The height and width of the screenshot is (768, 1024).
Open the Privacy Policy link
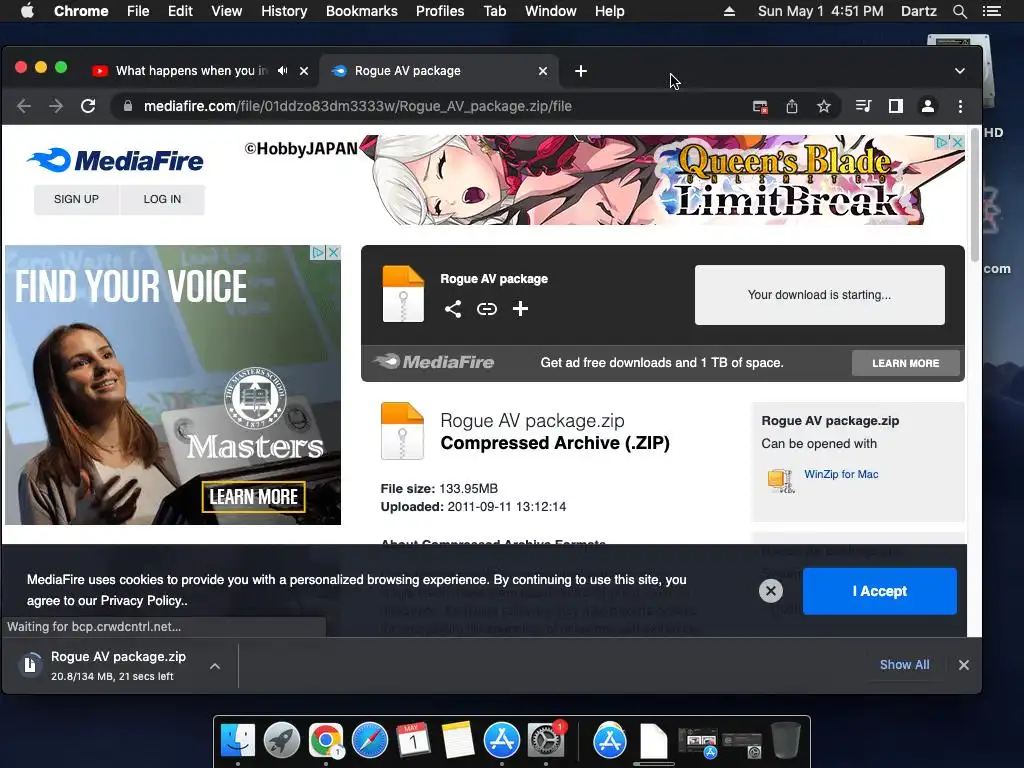(143, 601)
